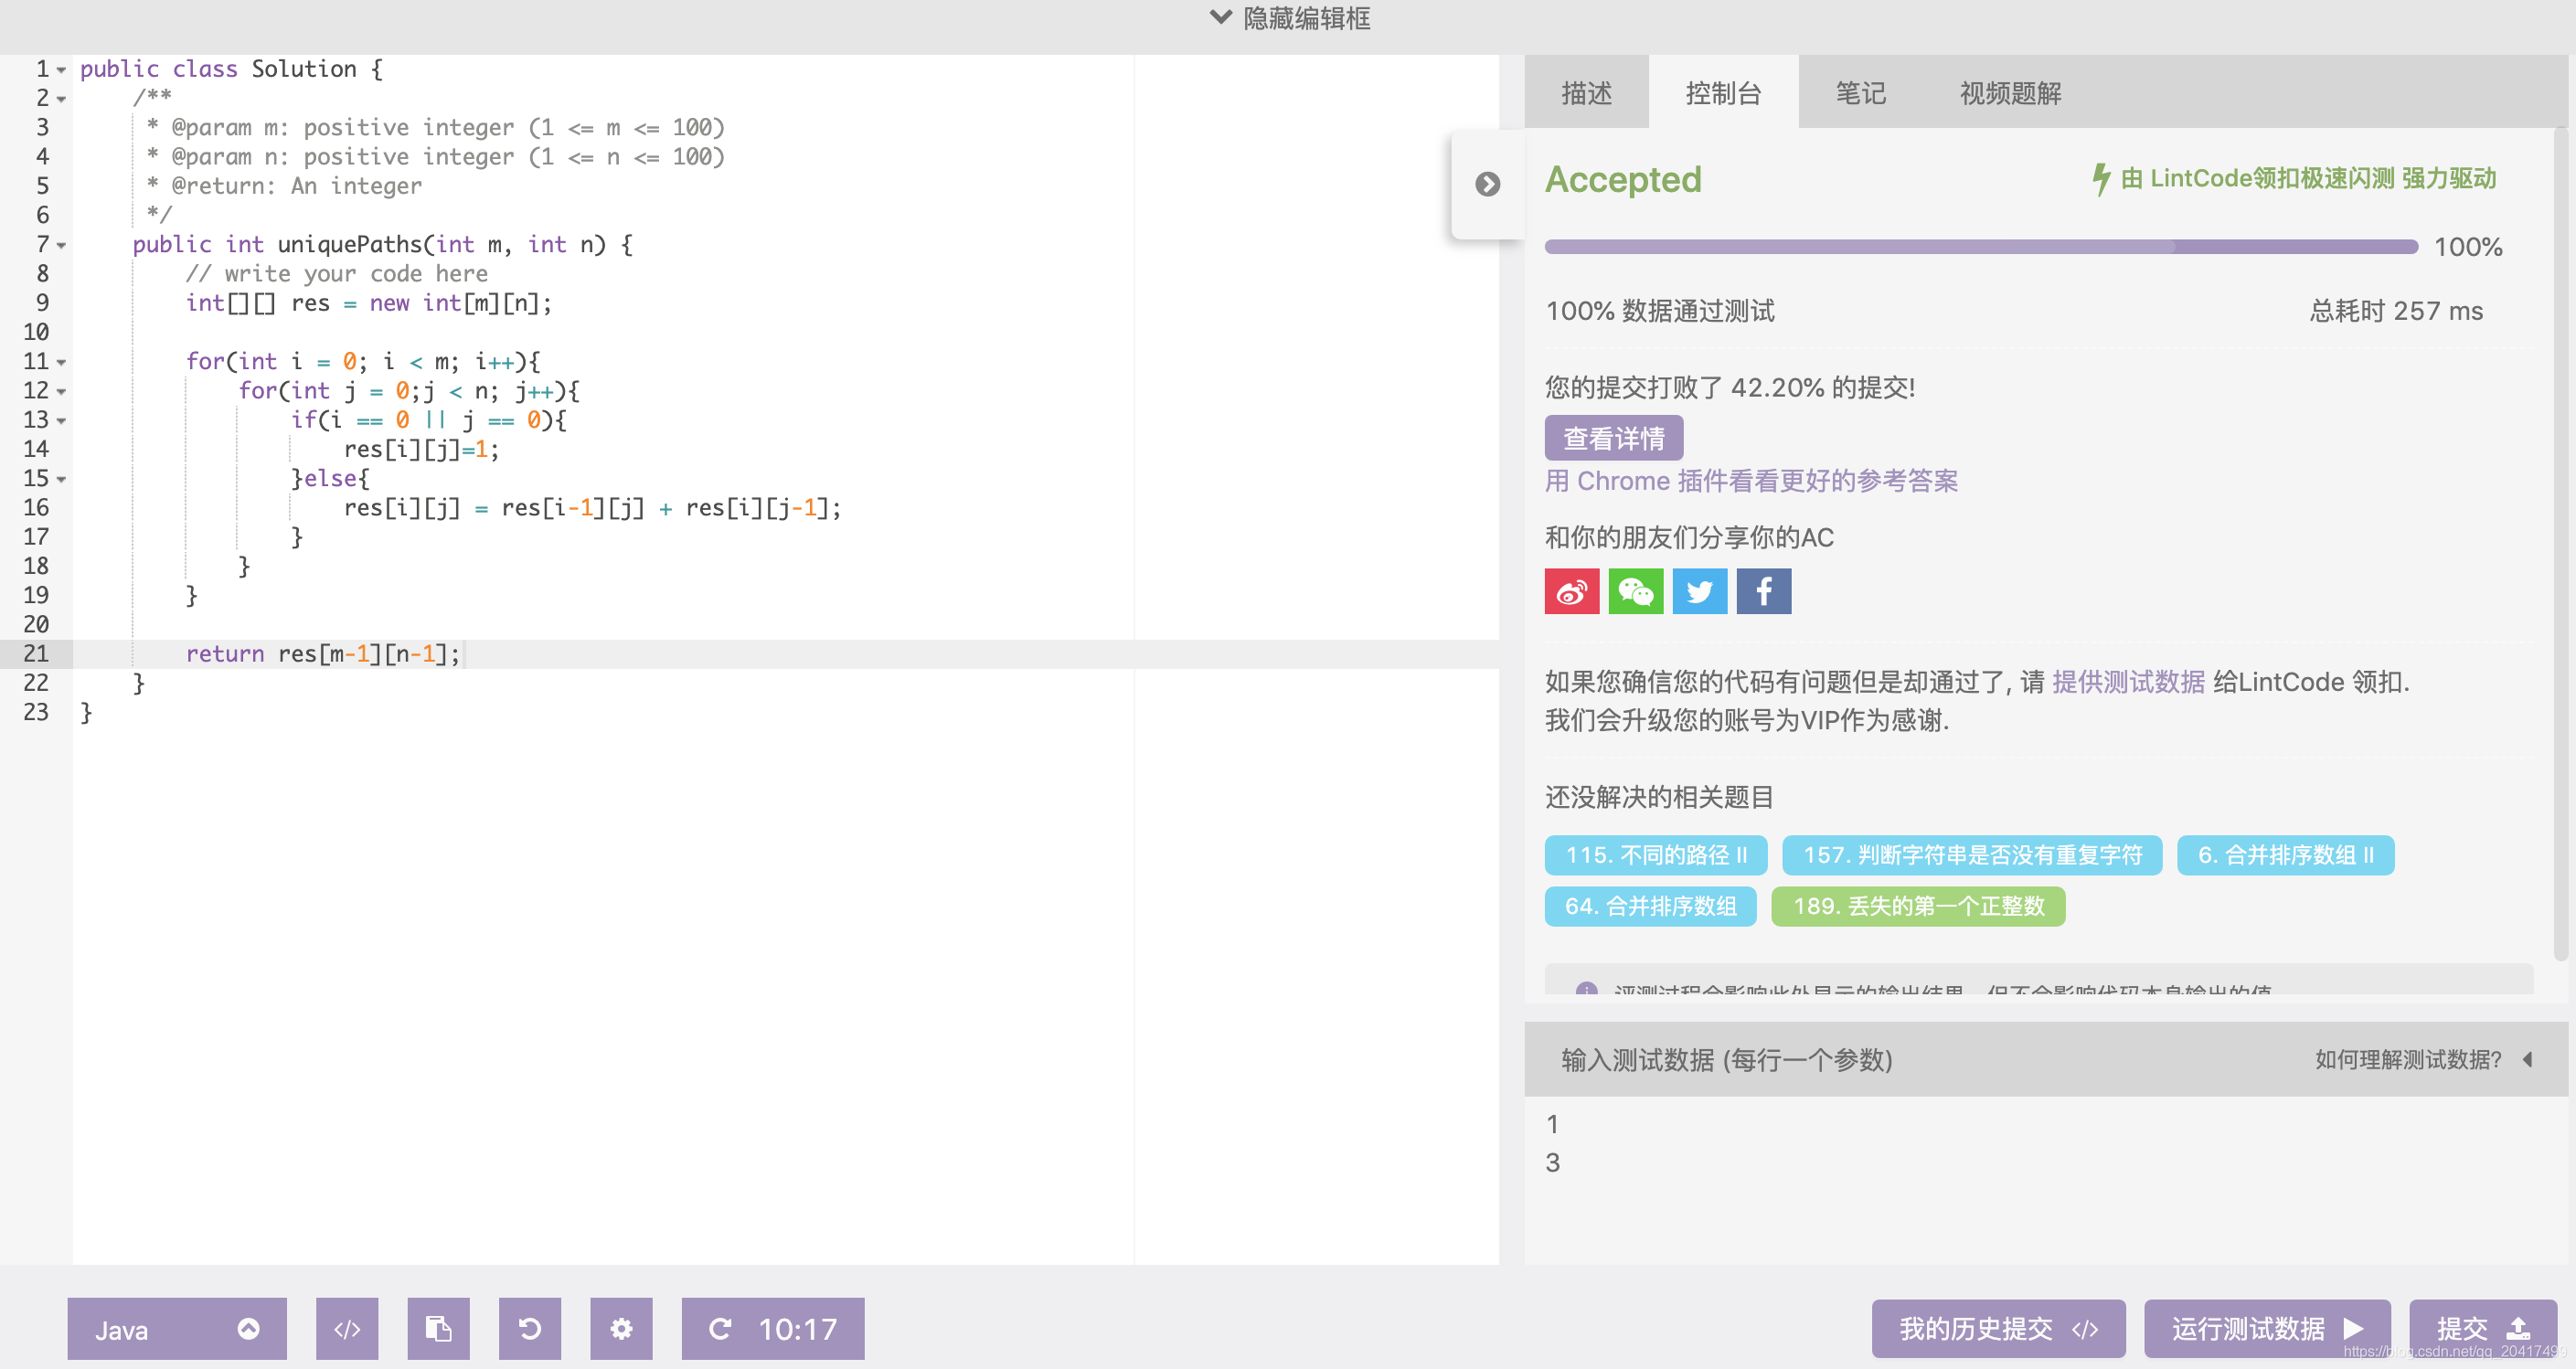Click the console panel vertical scrollbar
2576x1369 pixels.
(x=2560, y=545)
